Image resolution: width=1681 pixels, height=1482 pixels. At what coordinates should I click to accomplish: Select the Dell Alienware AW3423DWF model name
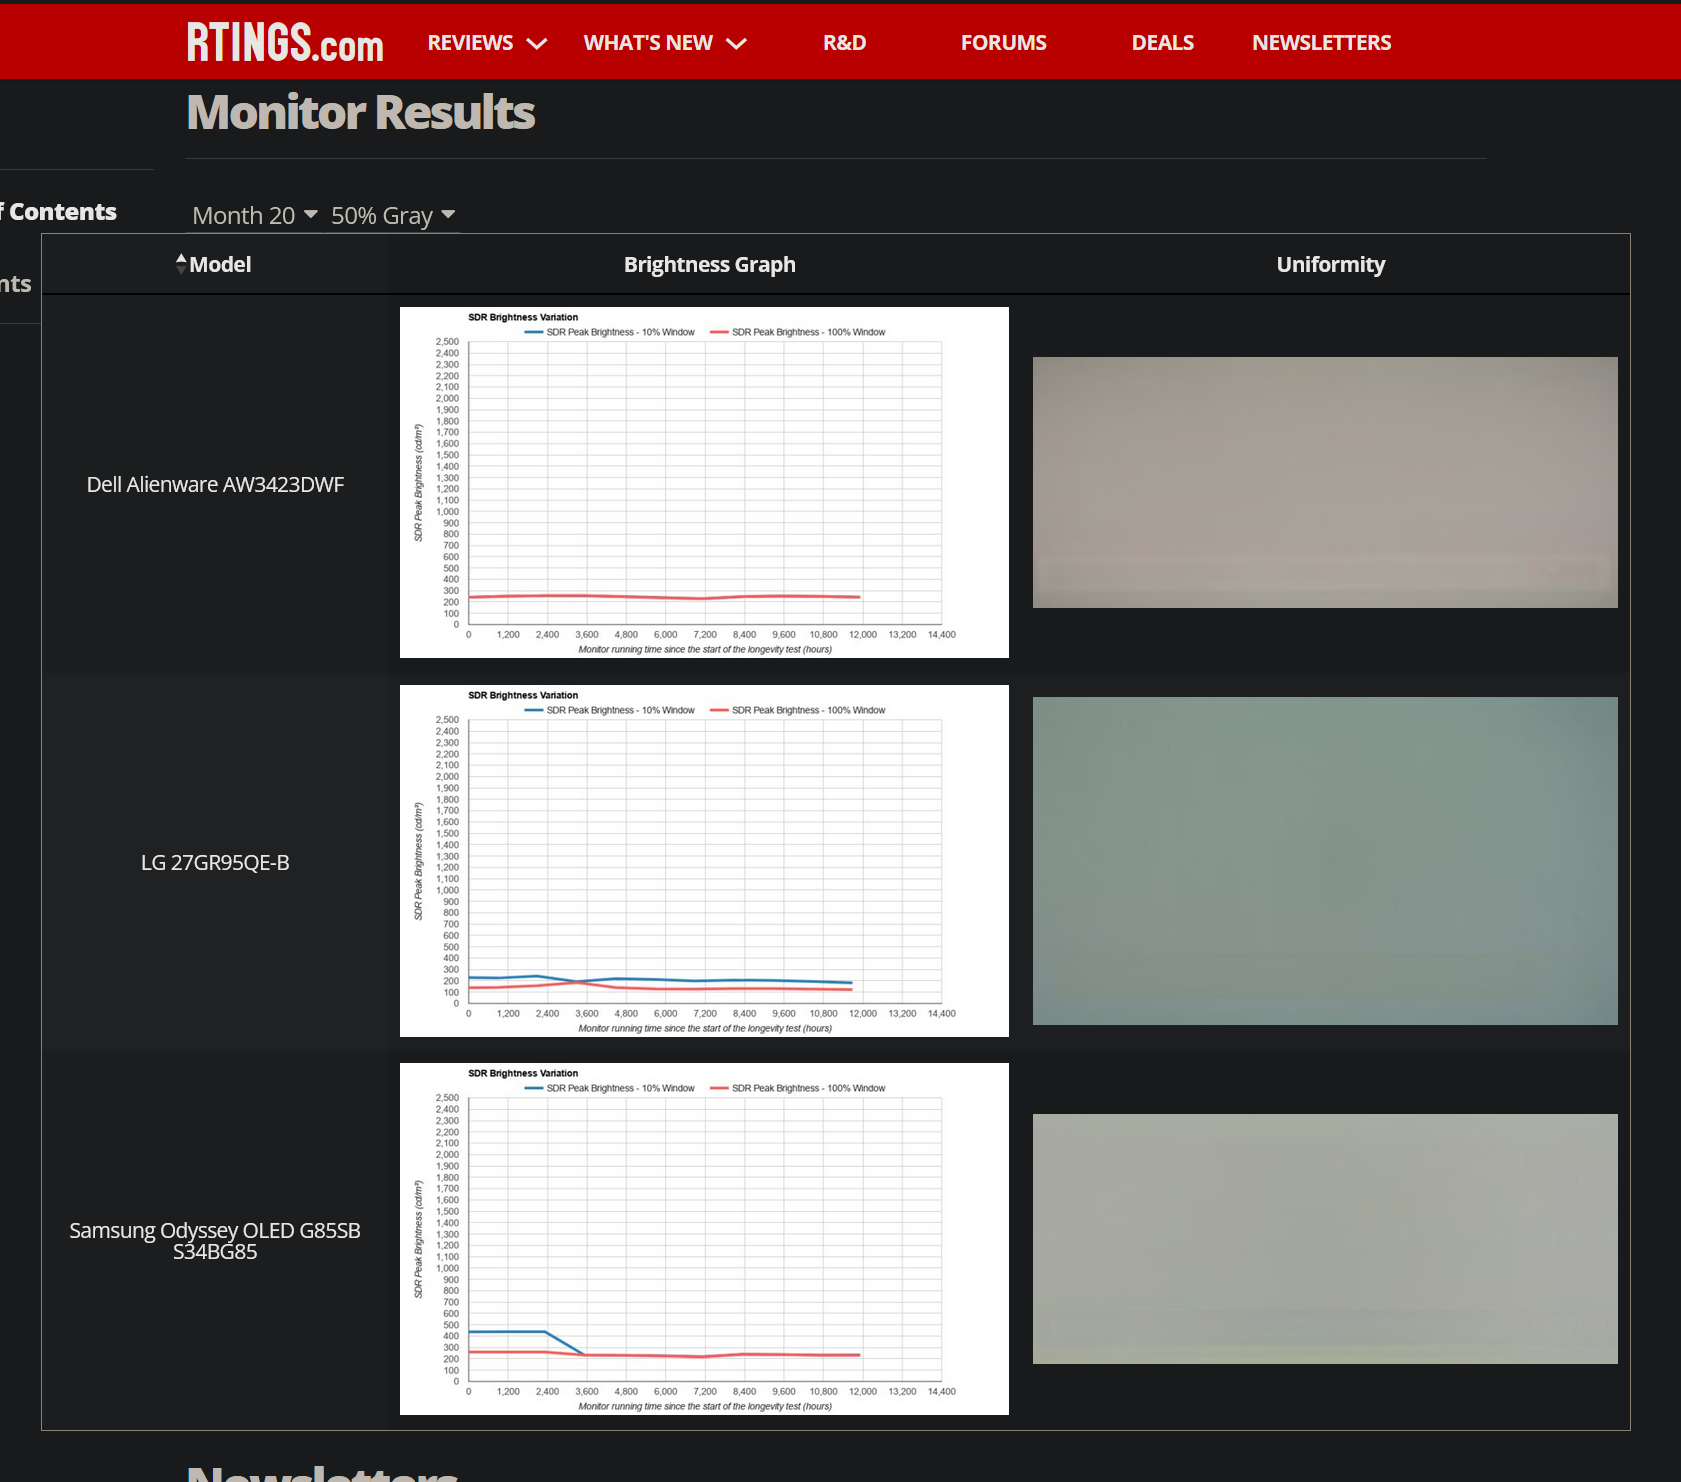214,484
